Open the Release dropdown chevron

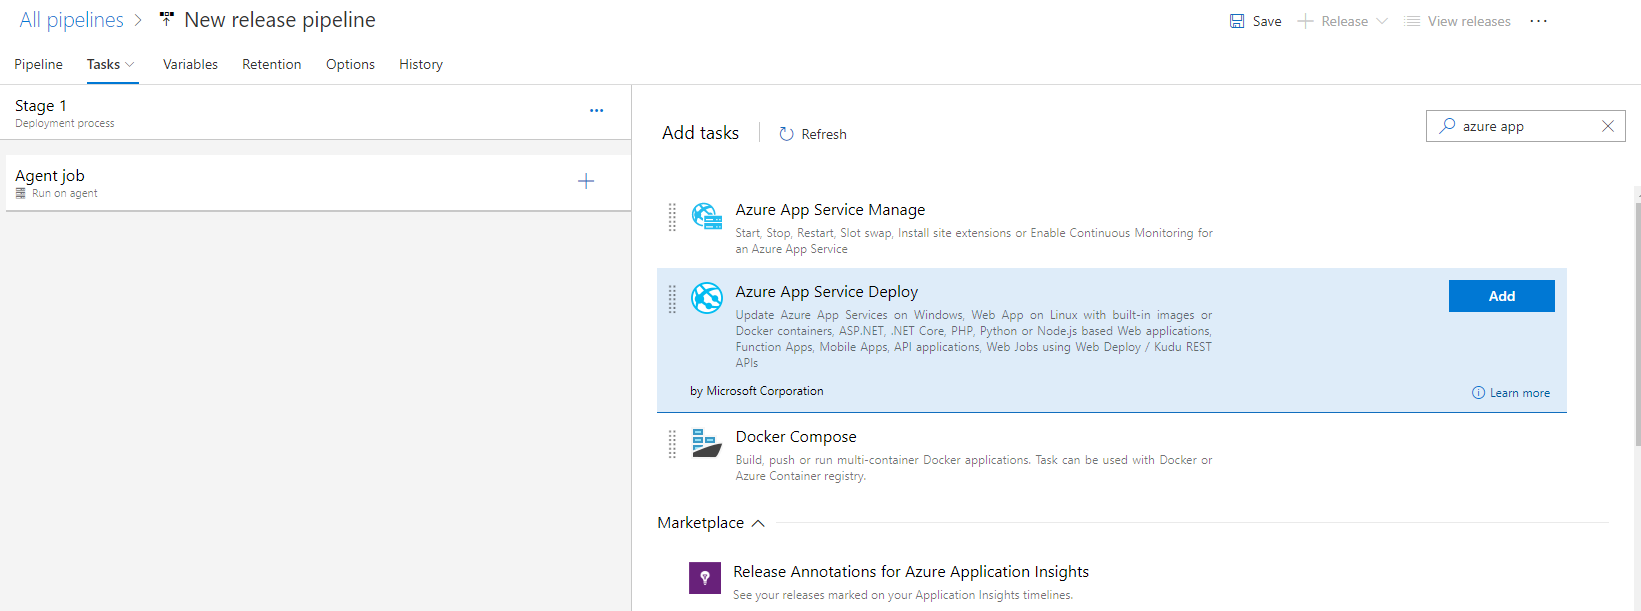[1382, 21]
